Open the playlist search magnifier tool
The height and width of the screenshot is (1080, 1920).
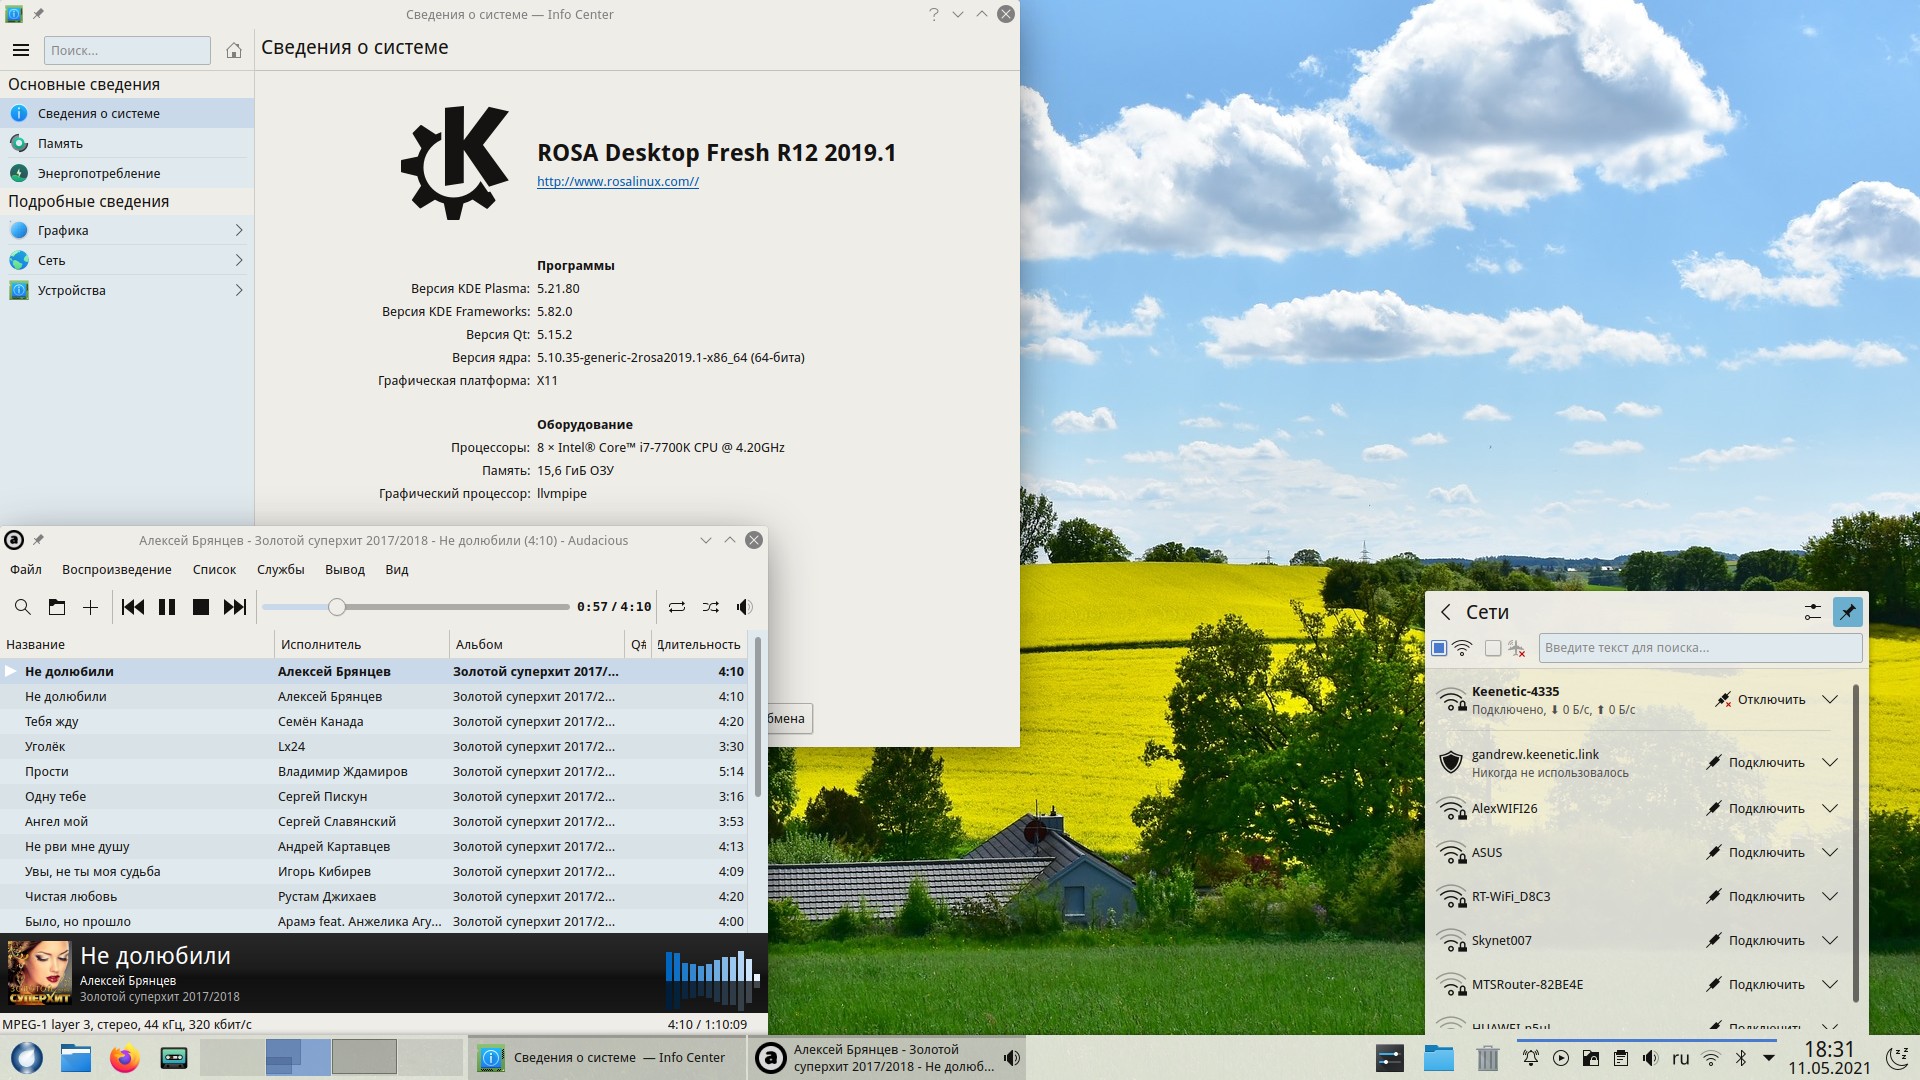(23, 607)
